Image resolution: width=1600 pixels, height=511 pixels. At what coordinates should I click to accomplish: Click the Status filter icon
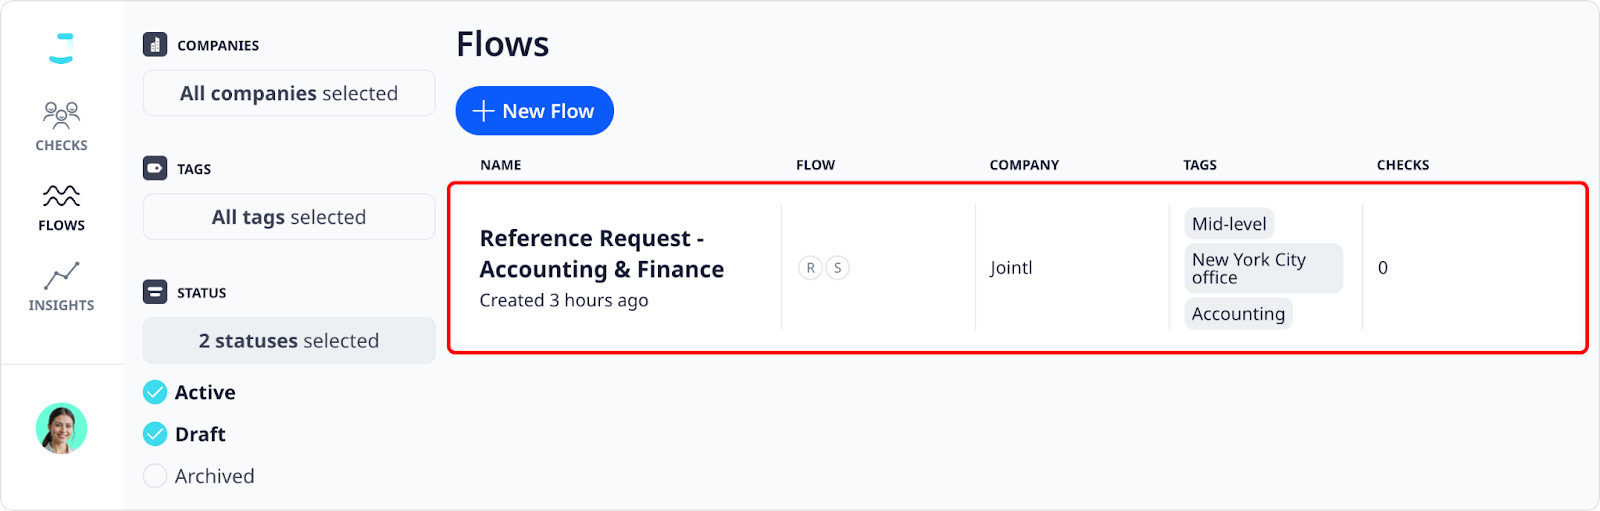(155, 292)
